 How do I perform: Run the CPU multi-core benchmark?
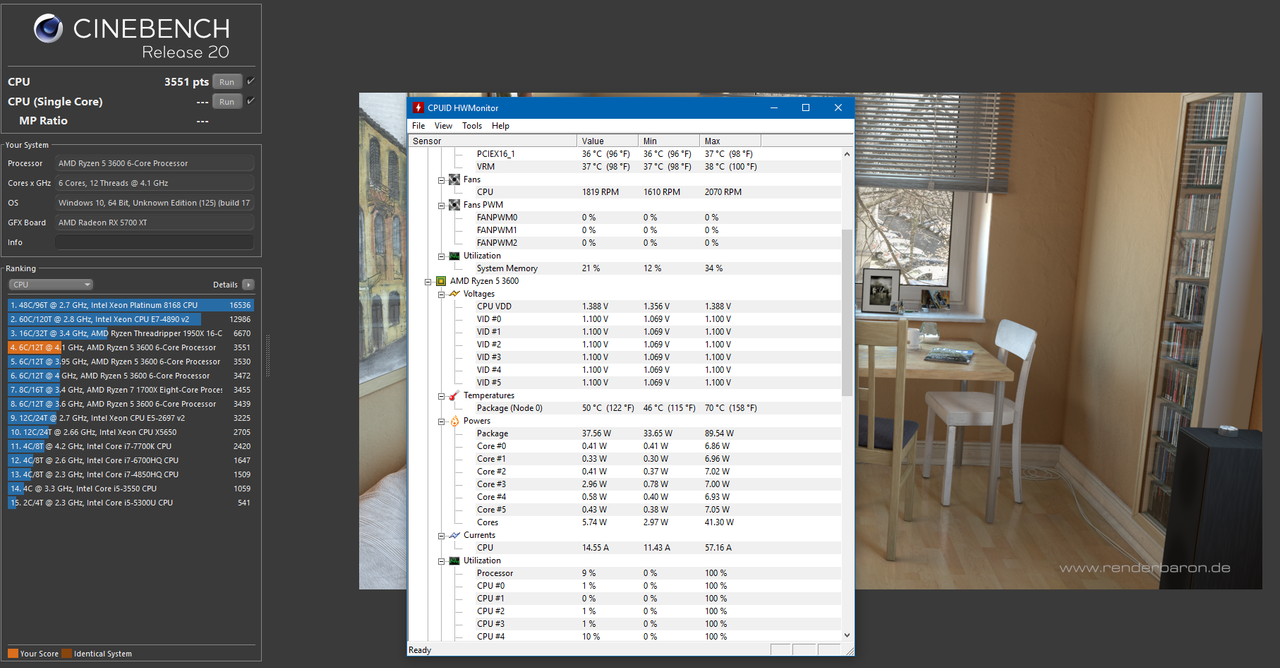tap(227, 82)
